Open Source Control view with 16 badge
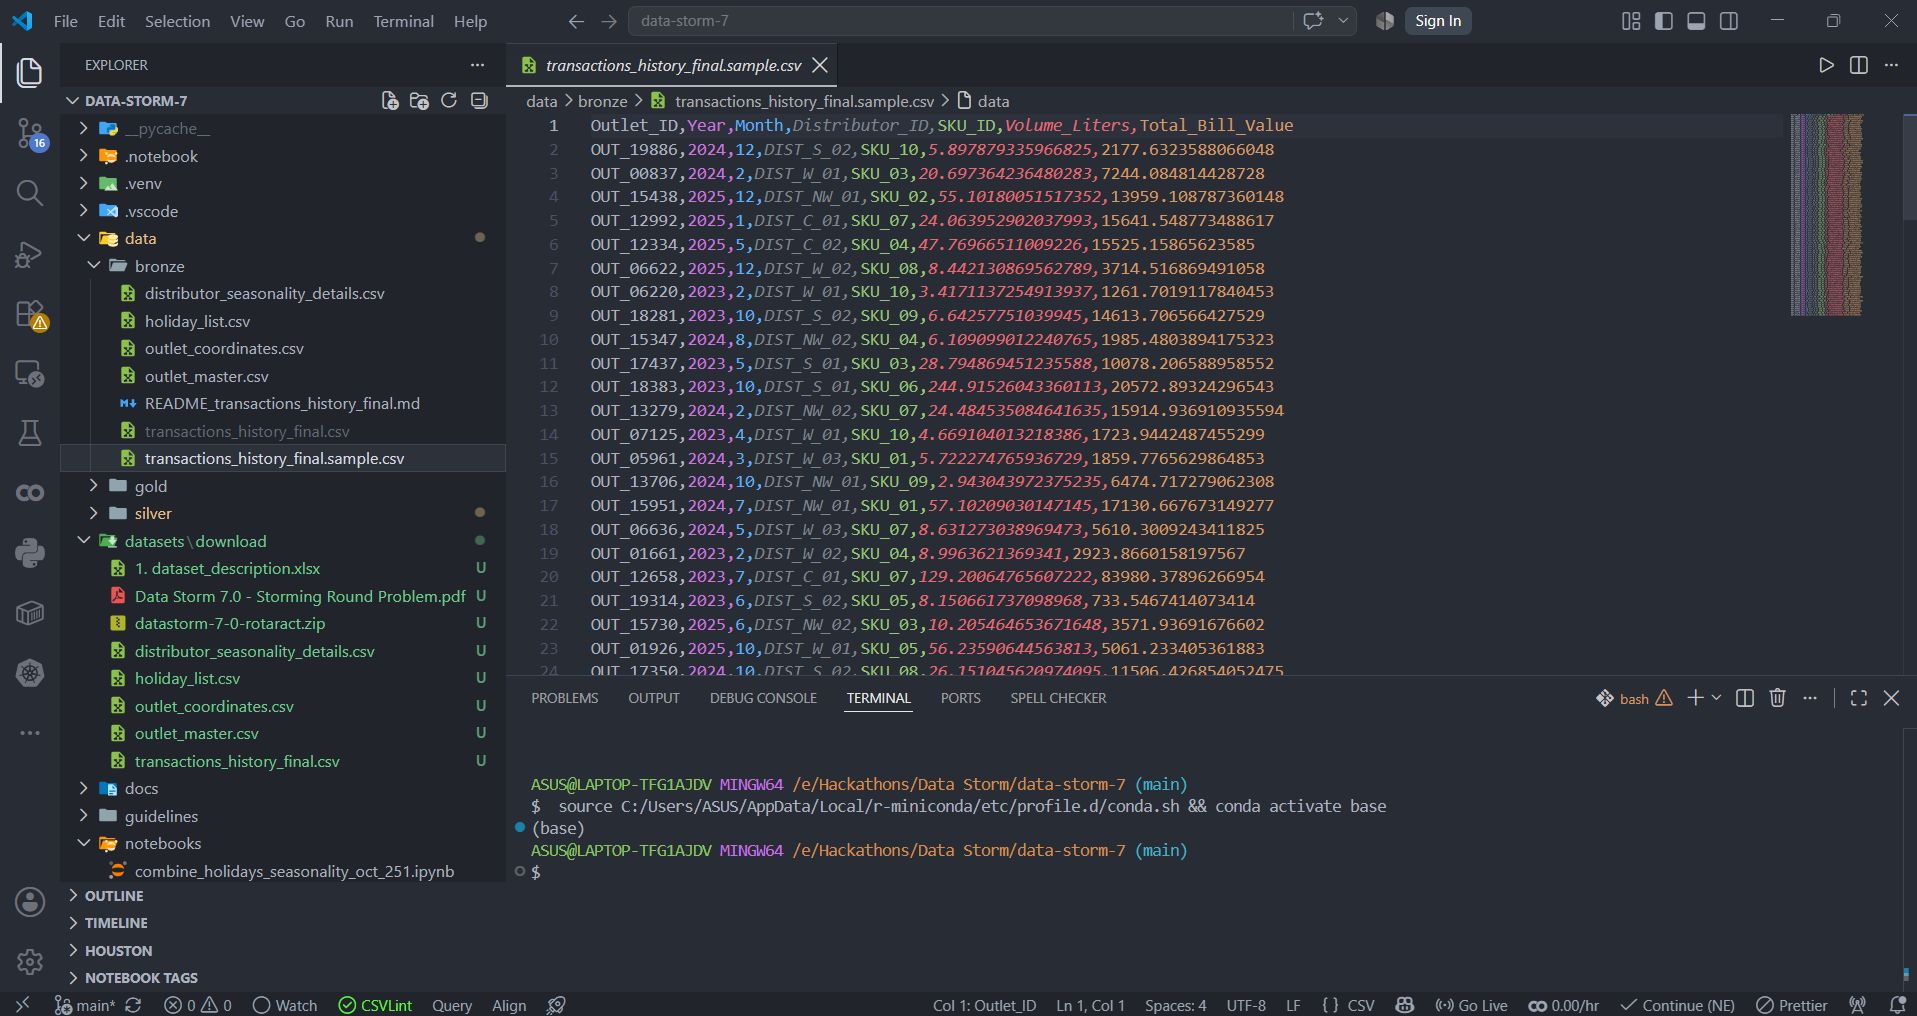 (30, 134)
